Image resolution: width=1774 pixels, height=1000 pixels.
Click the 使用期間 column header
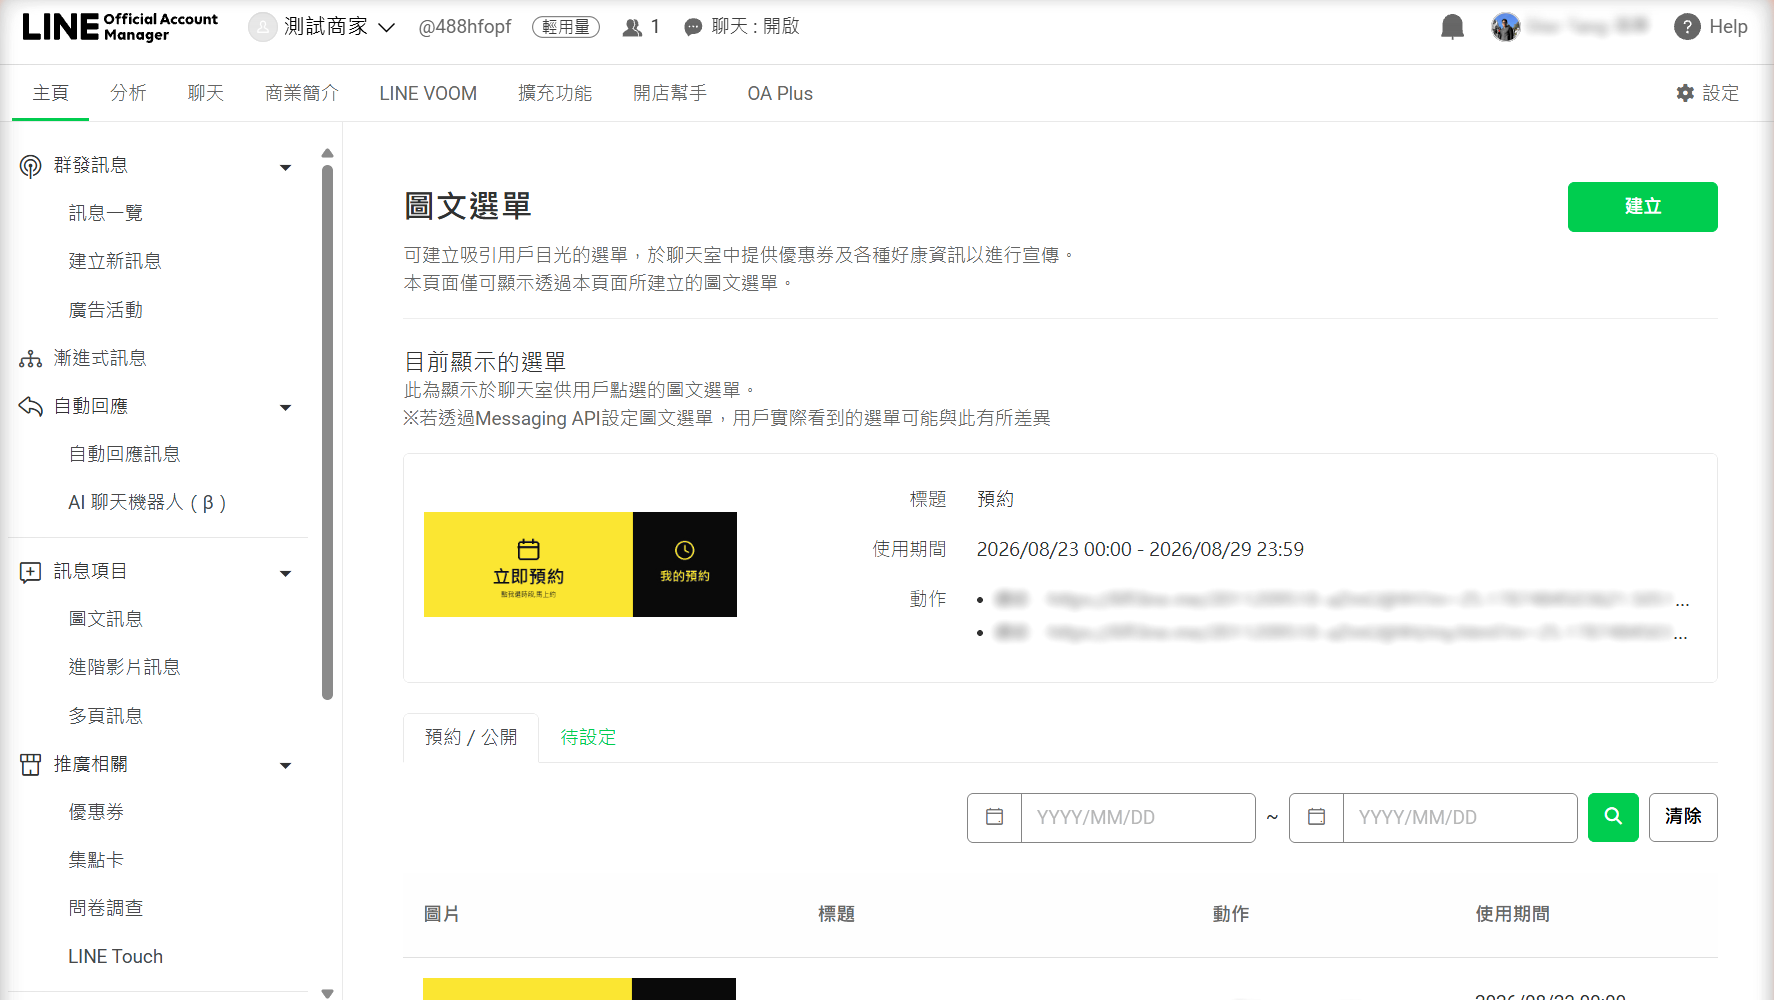[1512, 914]
